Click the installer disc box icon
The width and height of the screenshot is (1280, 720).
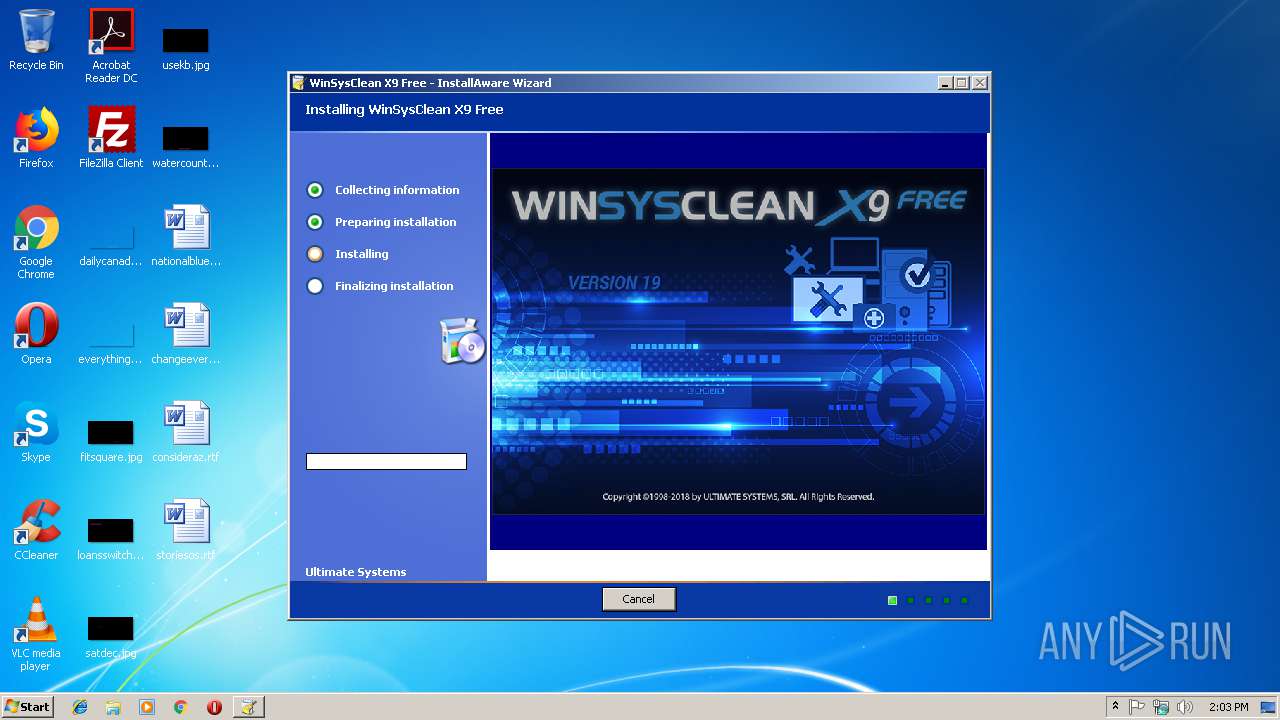pos(463,340)
